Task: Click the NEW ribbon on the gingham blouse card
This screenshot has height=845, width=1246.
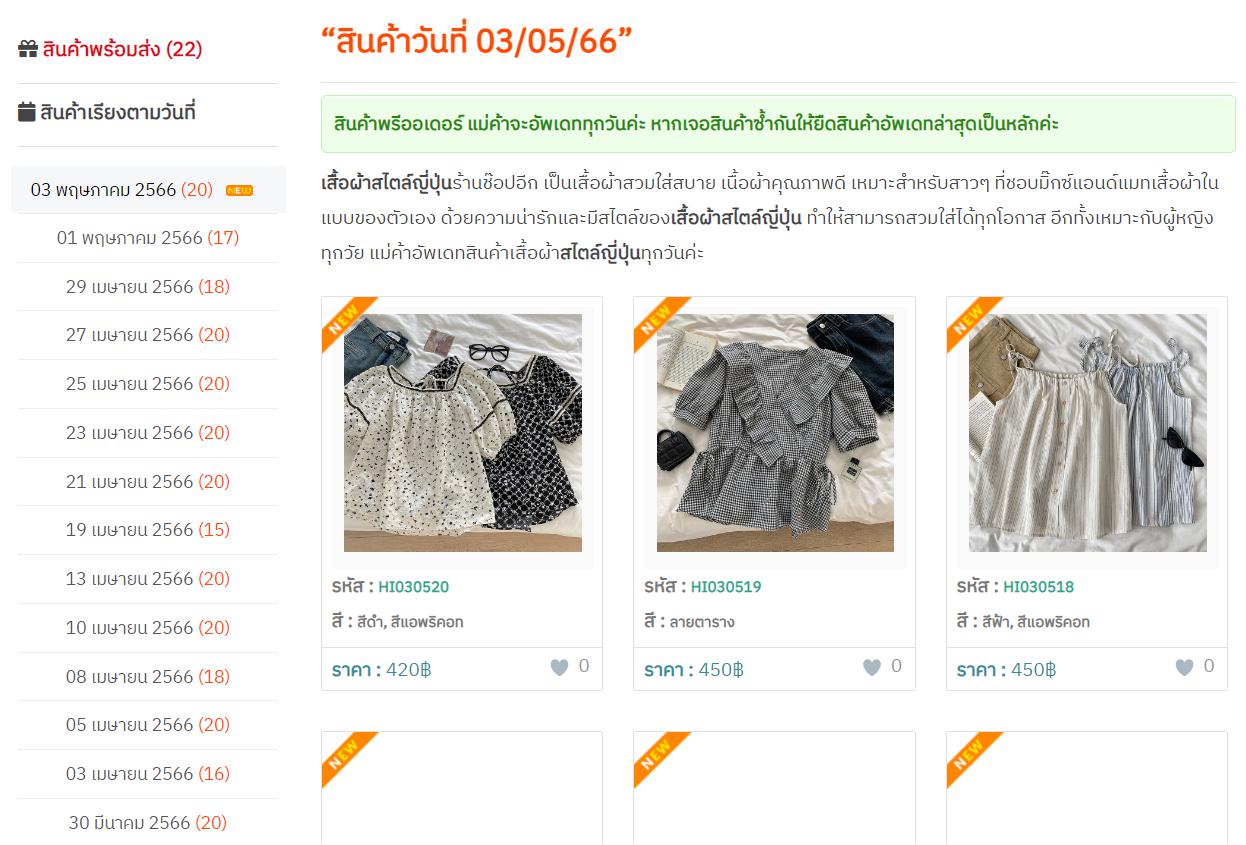Action: [659, 322]
